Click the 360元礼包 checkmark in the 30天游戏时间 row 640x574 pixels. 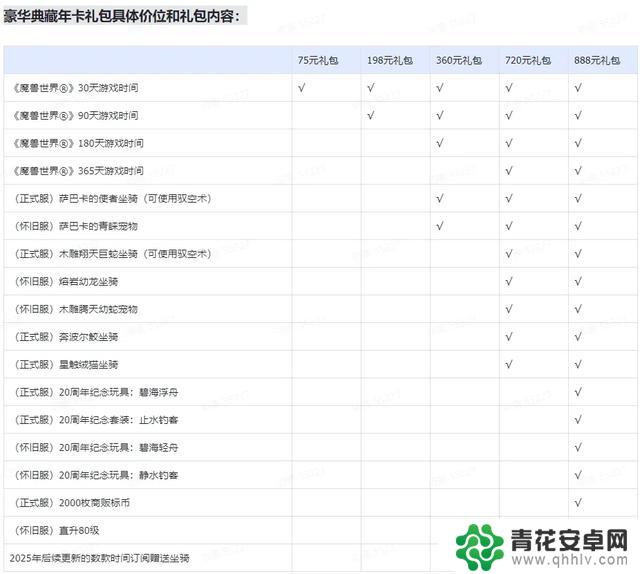point(440,88)
